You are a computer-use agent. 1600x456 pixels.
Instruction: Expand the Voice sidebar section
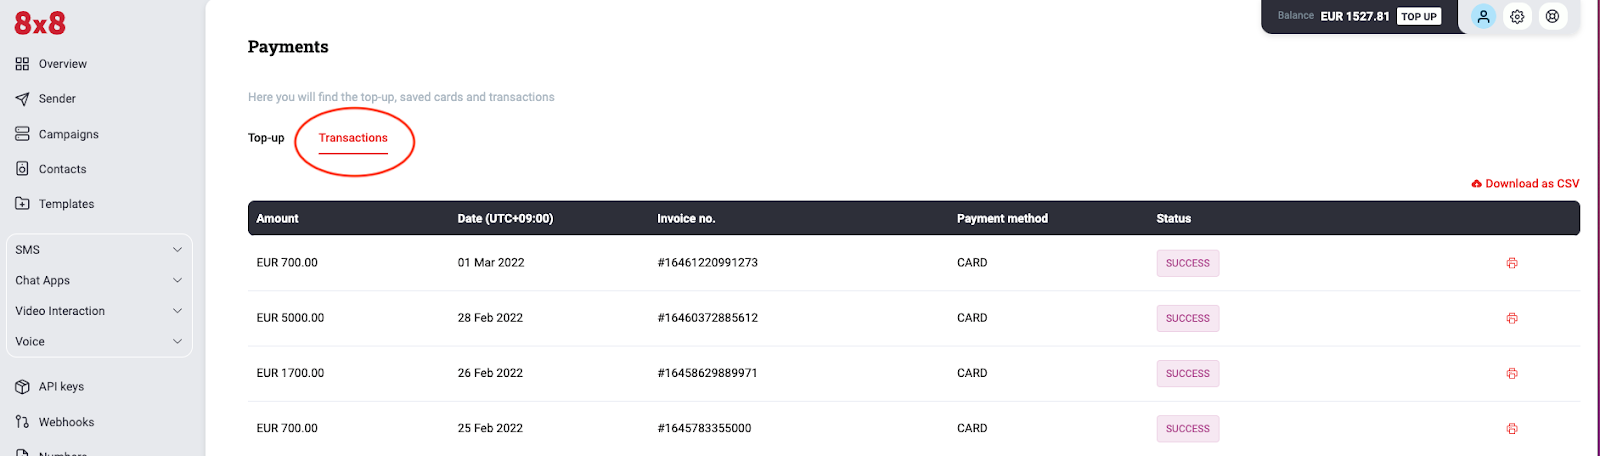click(99, 342)
